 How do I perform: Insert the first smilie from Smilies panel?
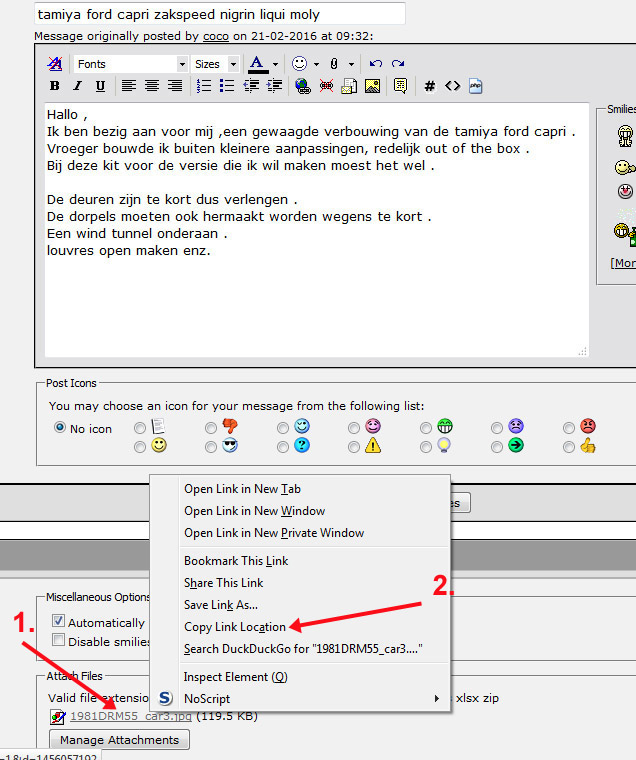point(625,135)
